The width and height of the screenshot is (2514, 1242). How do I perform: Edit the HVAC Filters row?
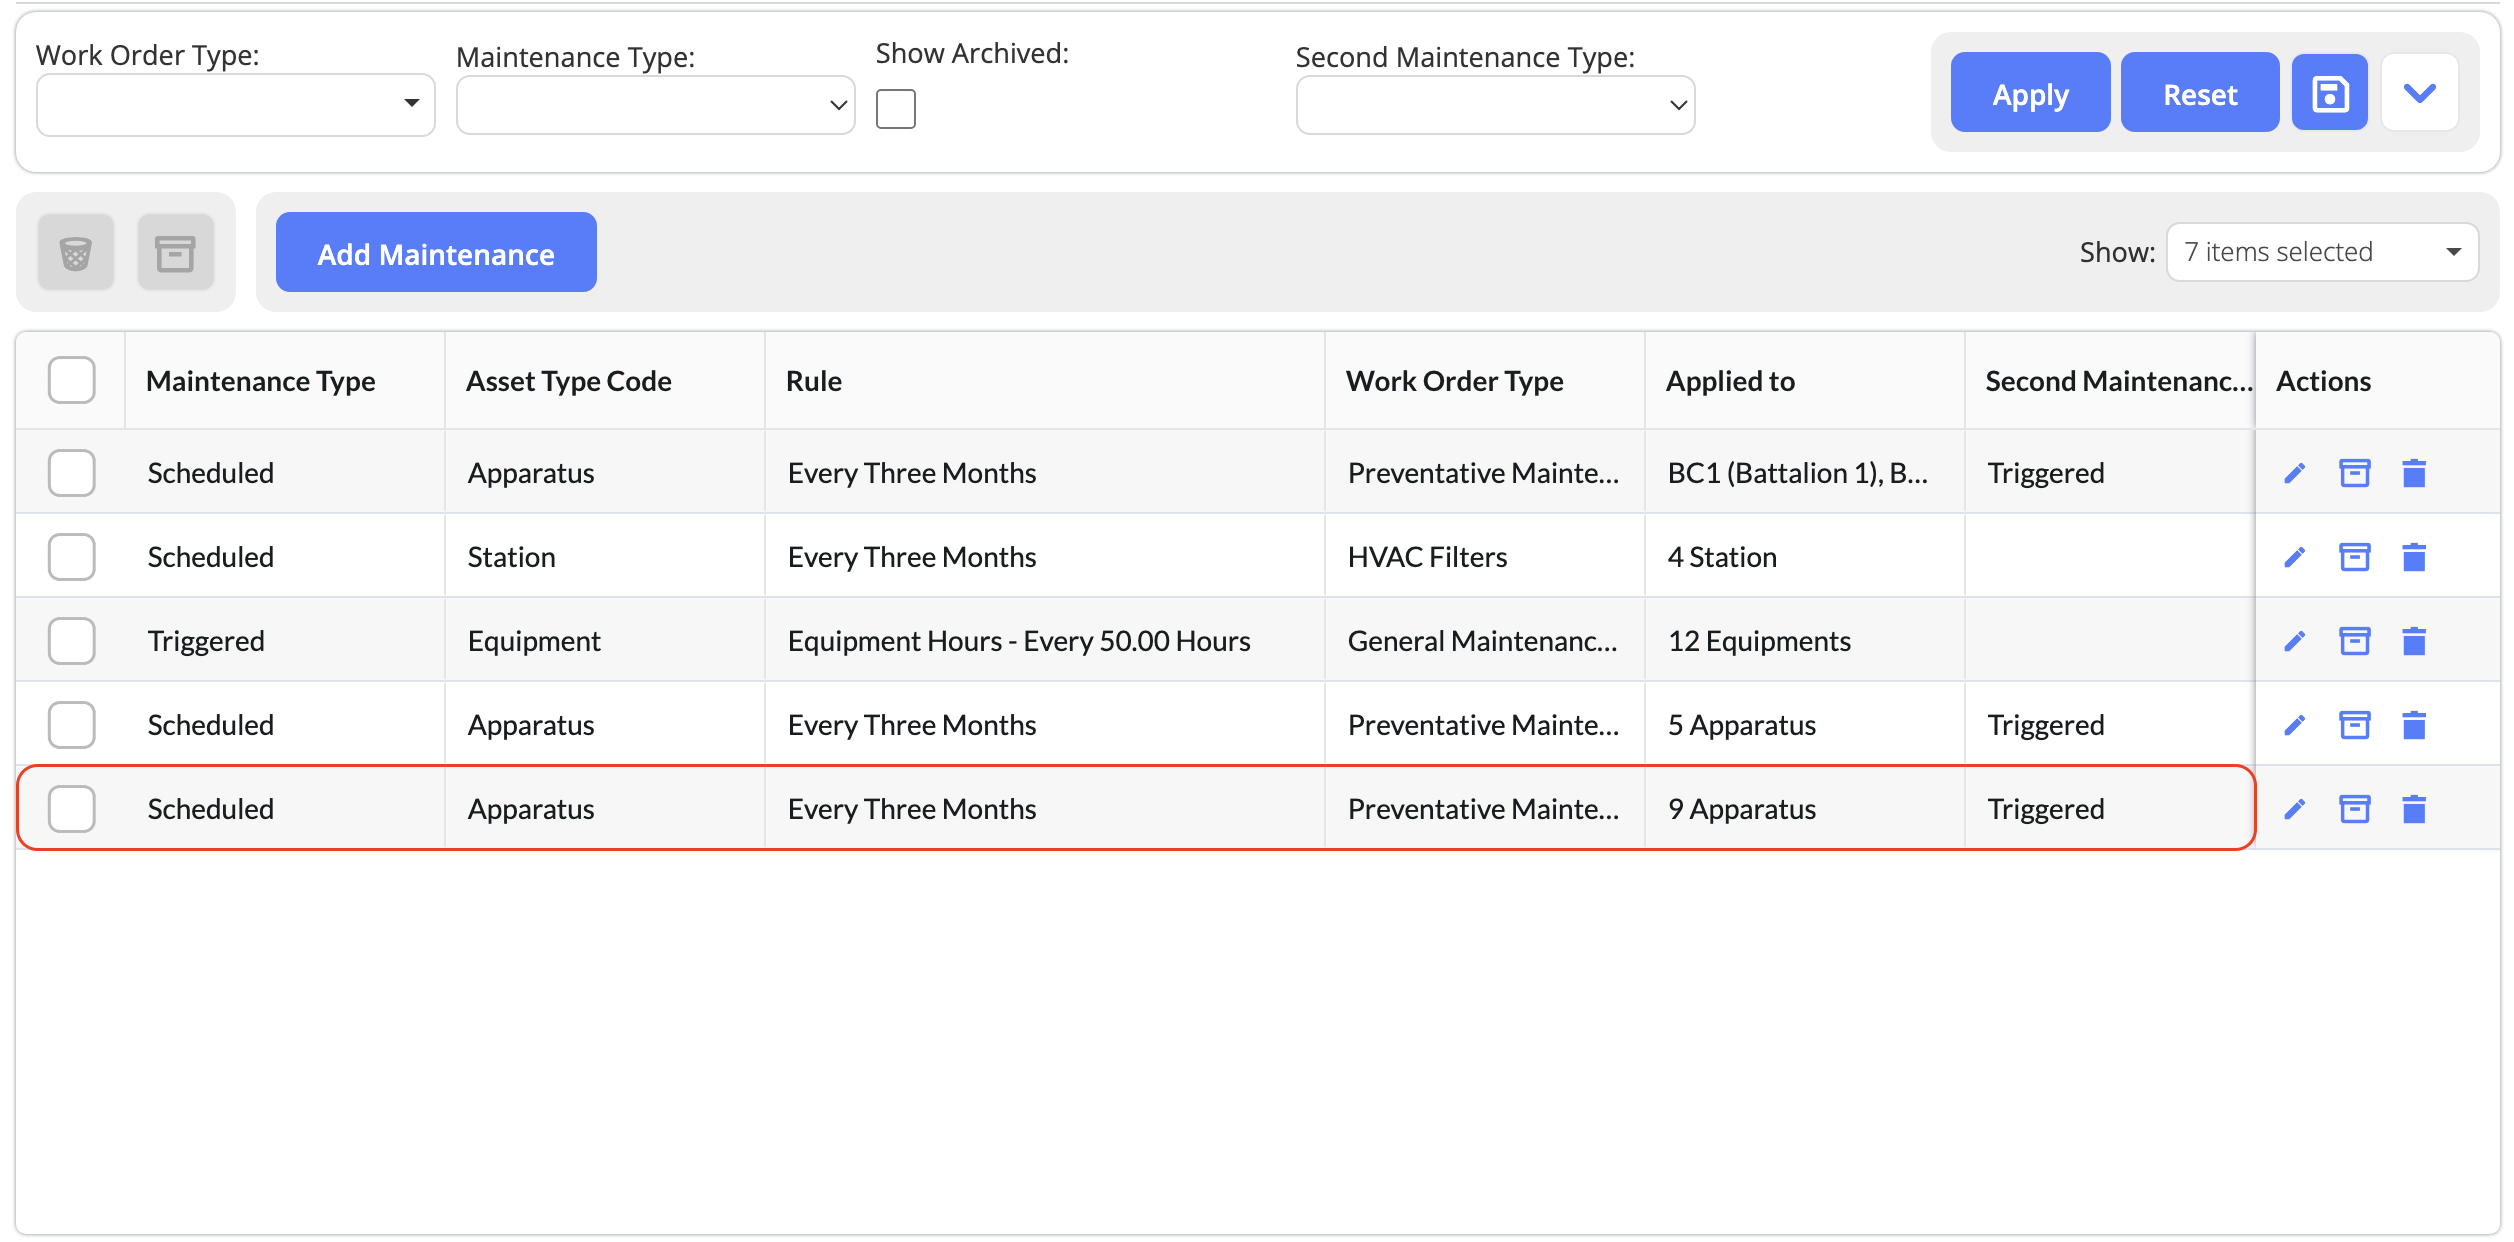click(2295, 557)
